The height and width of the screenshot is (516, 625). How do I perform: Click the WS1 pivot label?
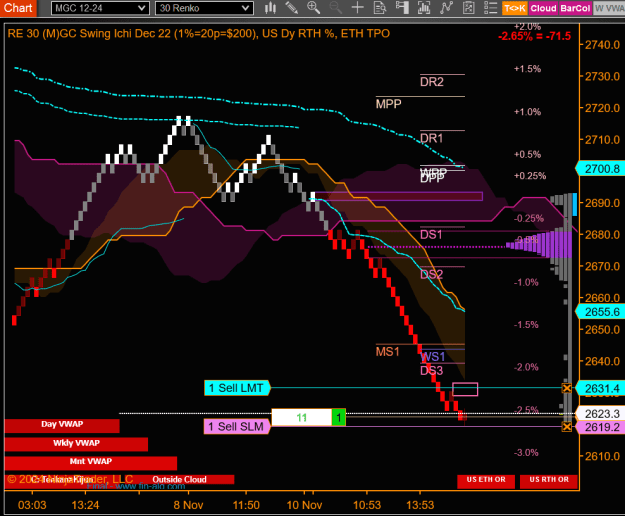click(x=433, y=357)
